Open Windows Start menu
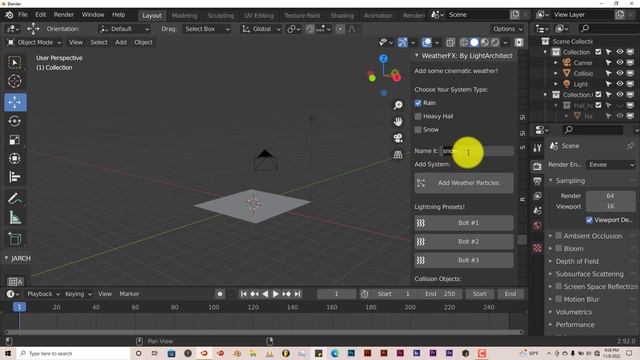Viewport: 640px width, 360px height. point(7,353)
